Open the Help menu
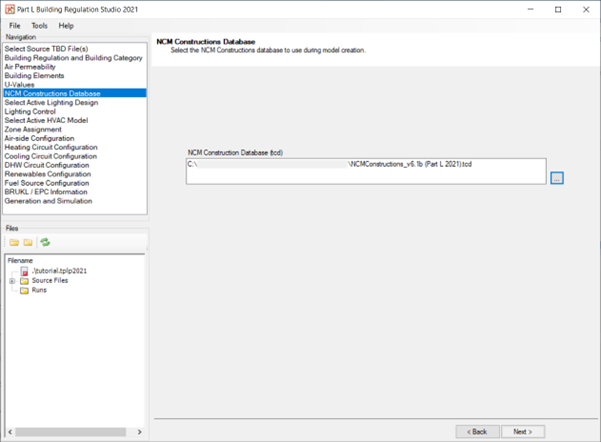The height and width of the screenshot is (442, 601). 66,26
